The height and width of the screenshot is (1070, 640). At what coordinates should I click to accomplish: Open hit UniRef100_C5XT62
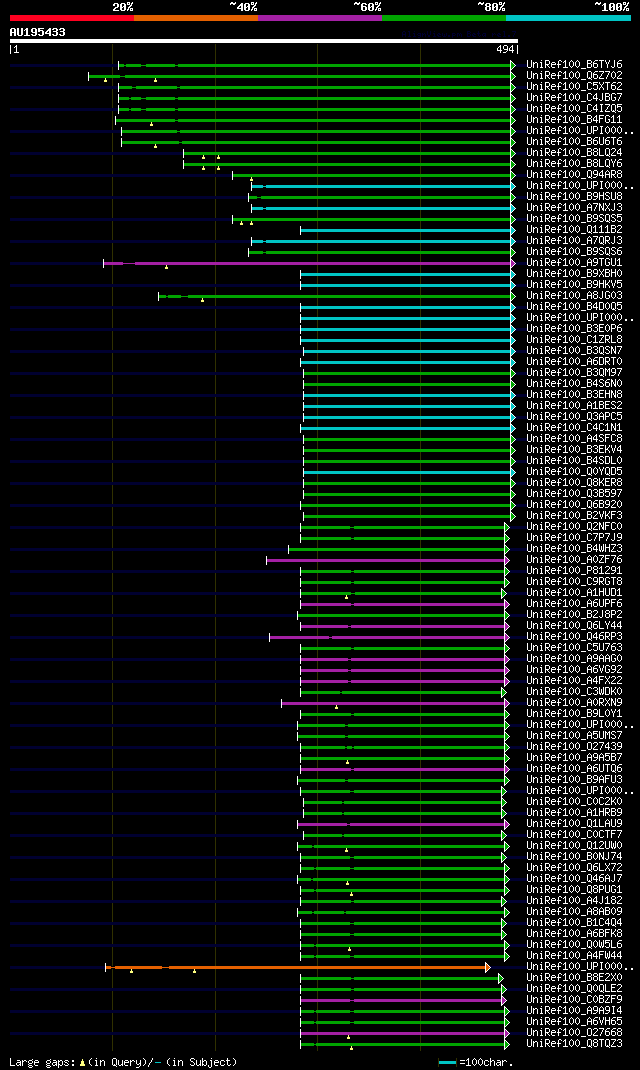pos(574,87)
